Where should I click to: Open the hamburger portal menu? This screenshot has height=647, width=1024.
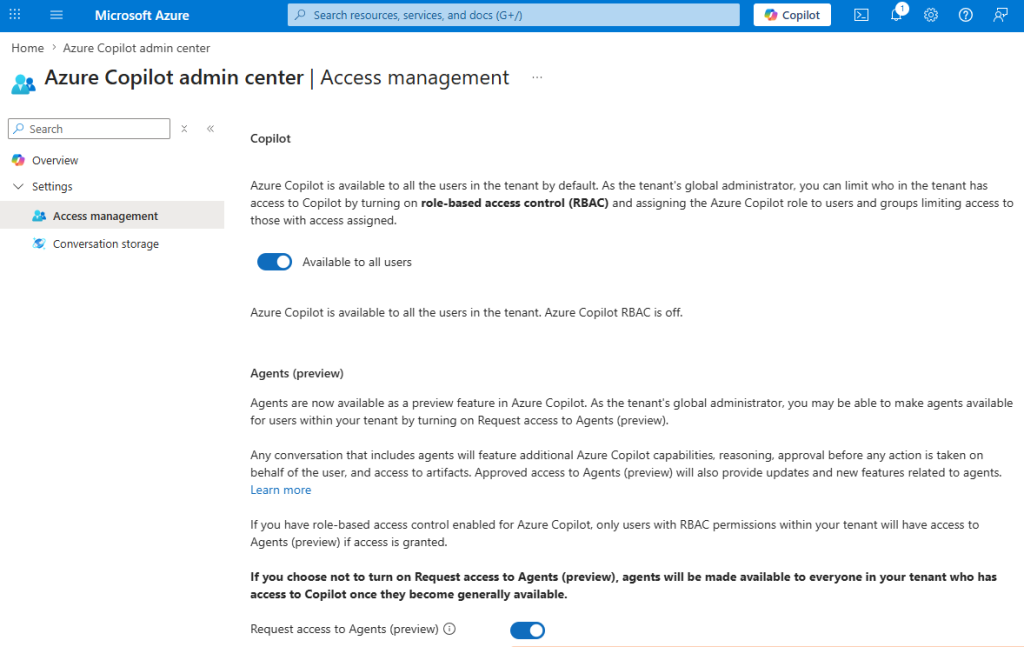click(56, 15)
